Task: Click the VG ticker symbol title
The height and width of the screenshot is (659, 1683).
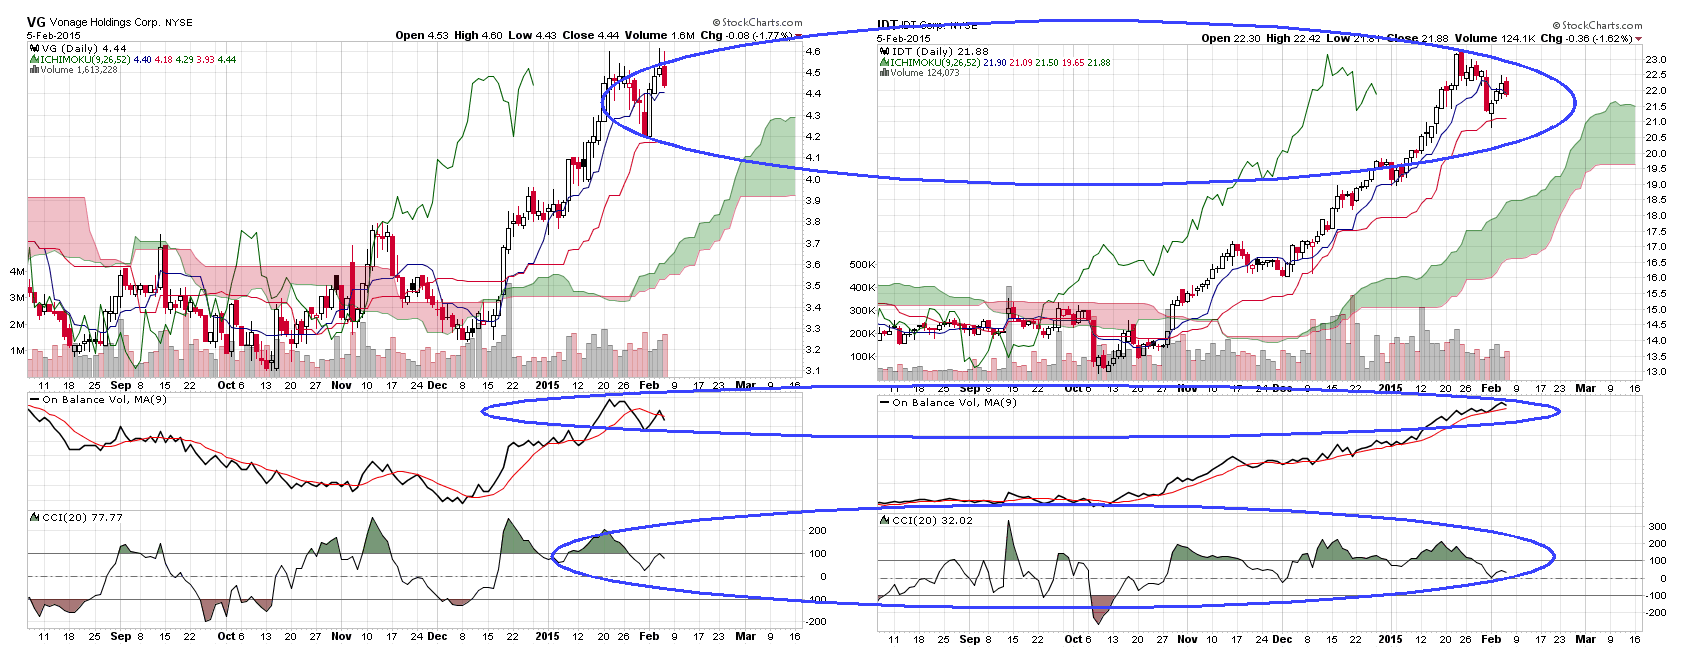Action: (36, 22)
